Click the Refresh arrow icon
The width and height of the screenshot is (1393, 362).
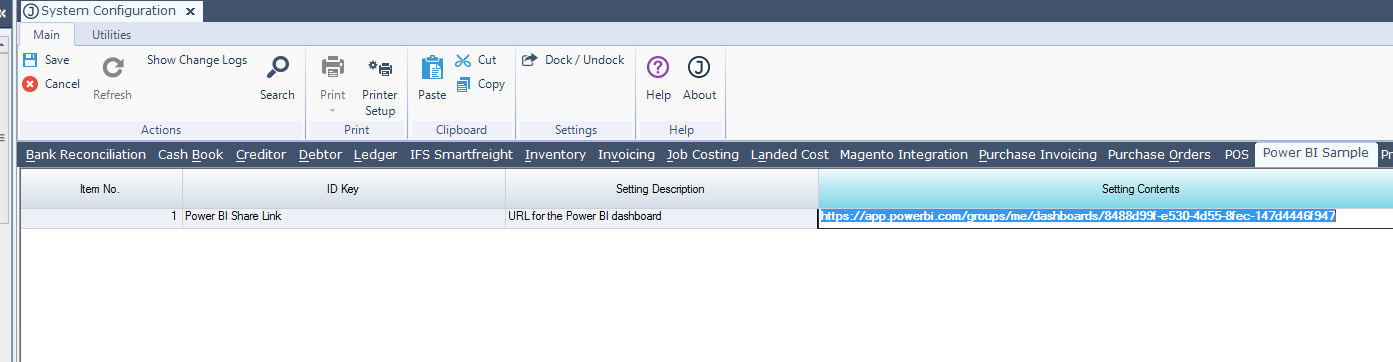coord(112,67)
